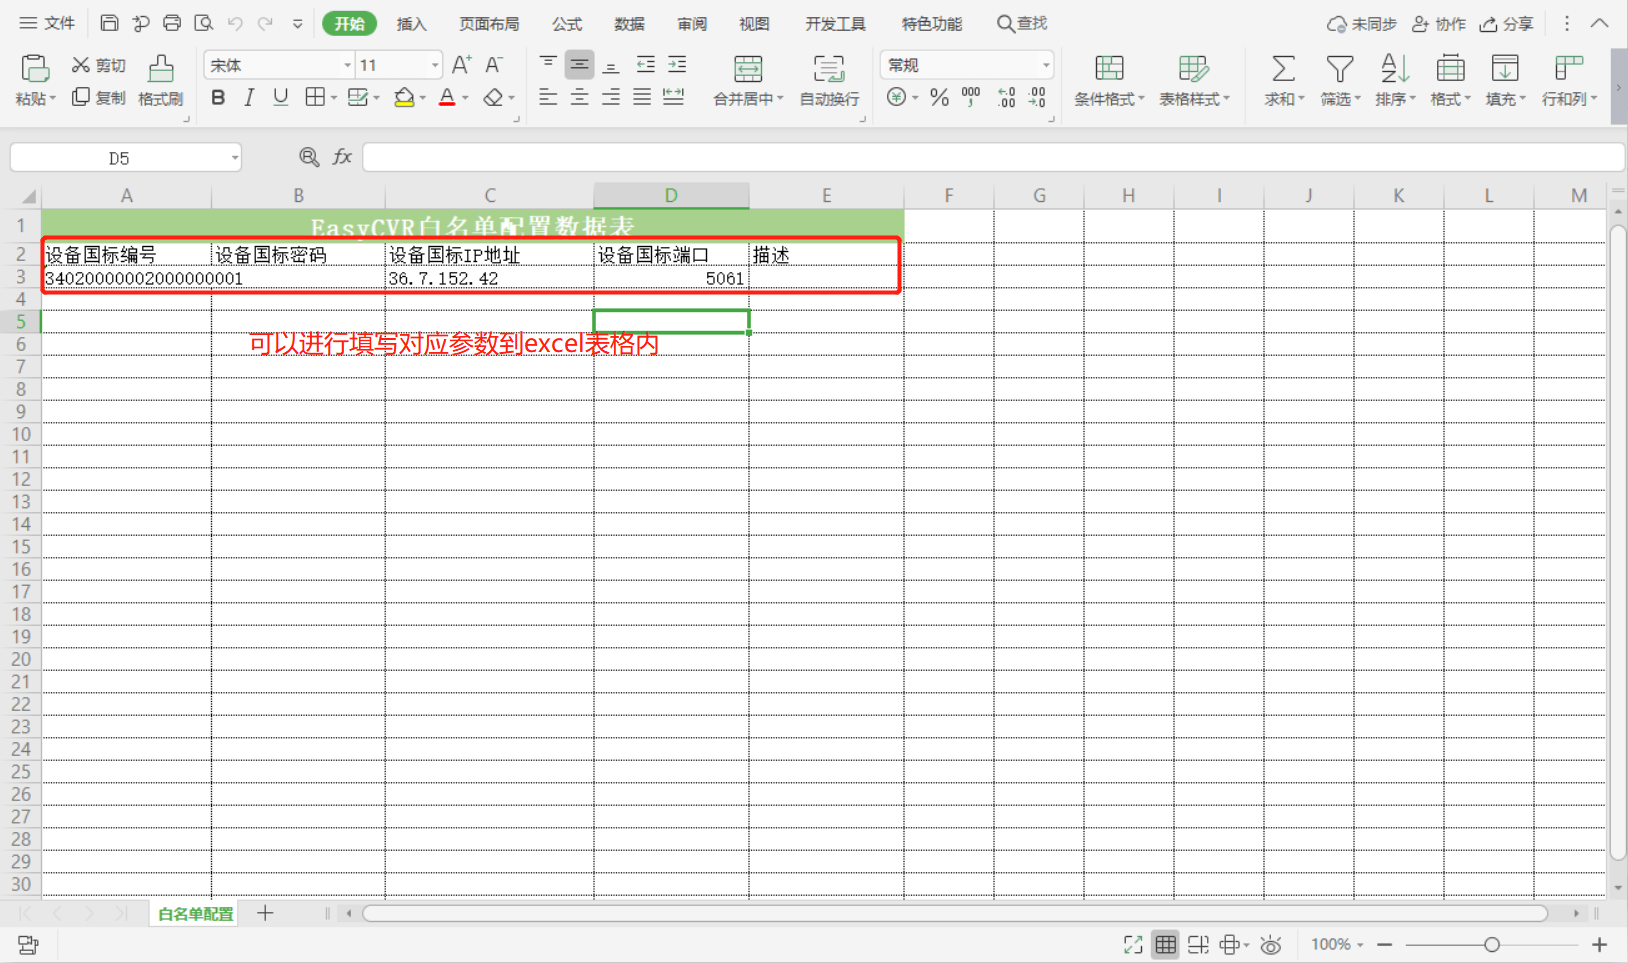This screenshot has height=963, width=1628.
Task: Toggle italic formatting
Action: (249, 97)
